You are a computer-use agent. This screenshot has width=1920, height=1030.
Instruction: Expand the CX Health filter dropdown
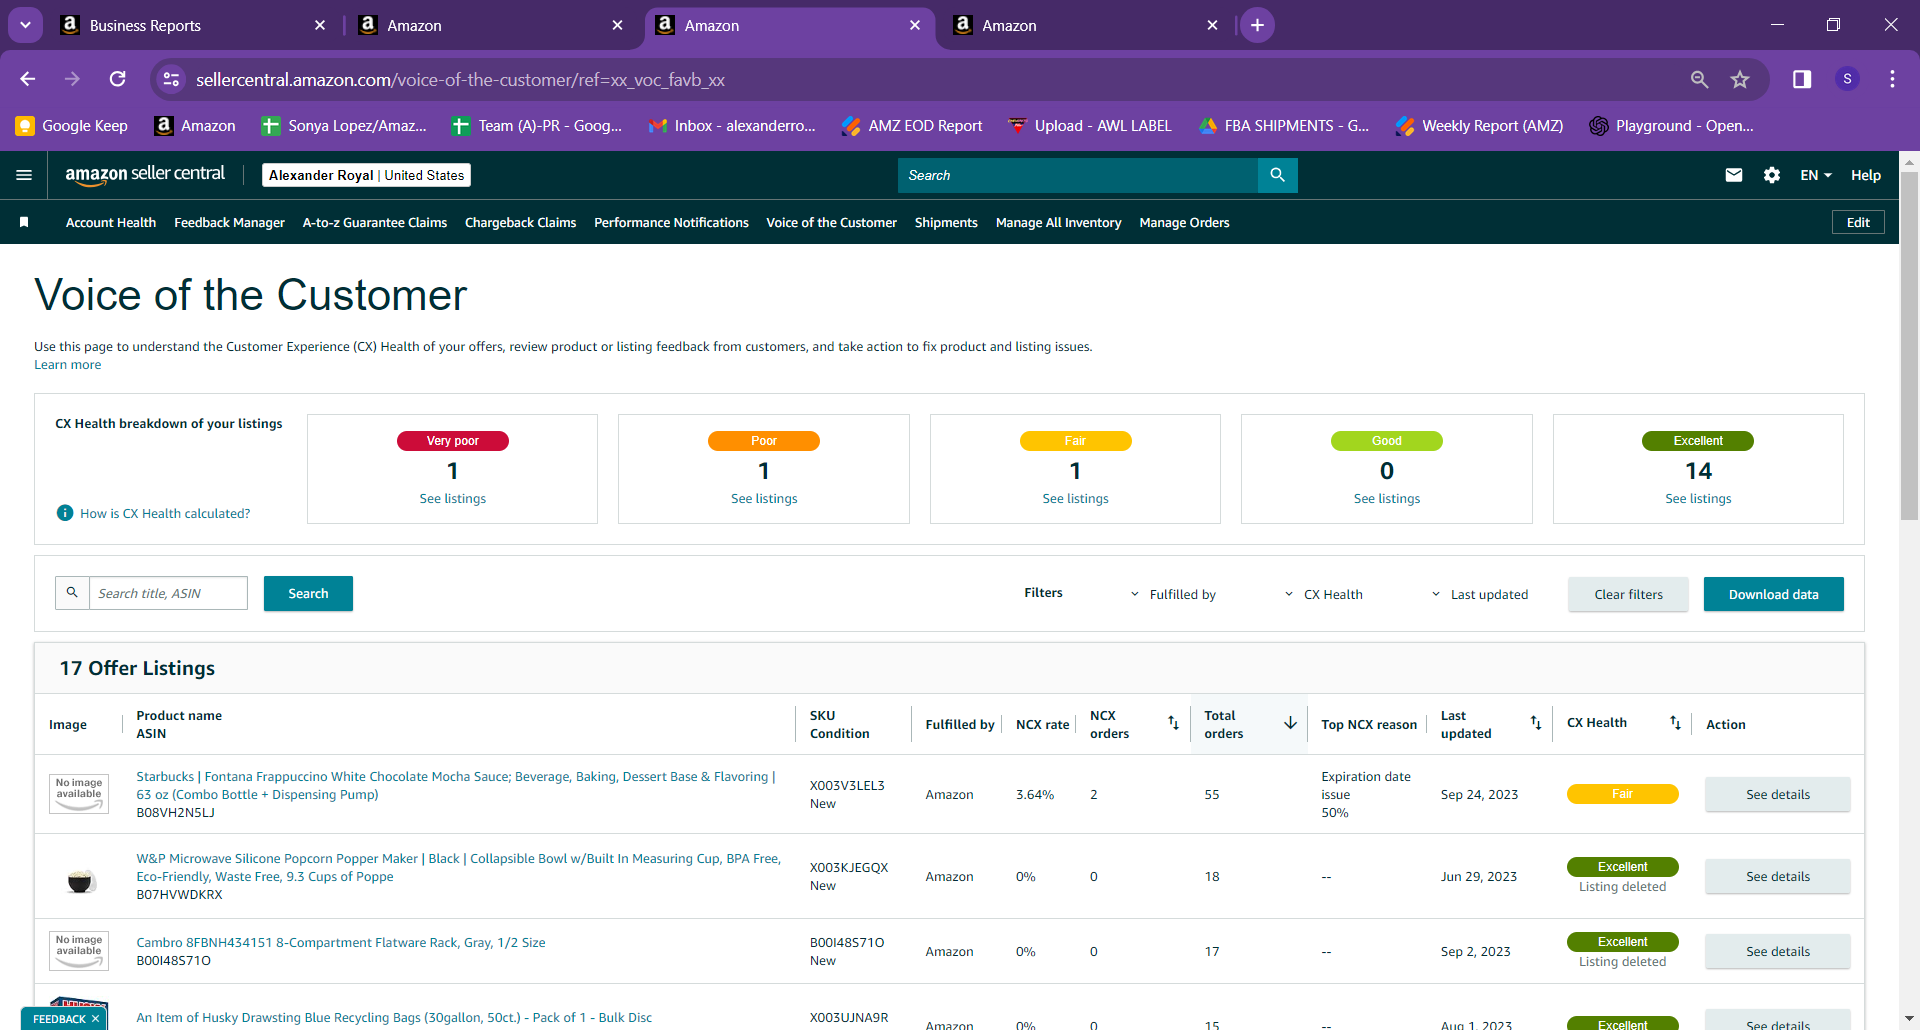(1323, 594)
